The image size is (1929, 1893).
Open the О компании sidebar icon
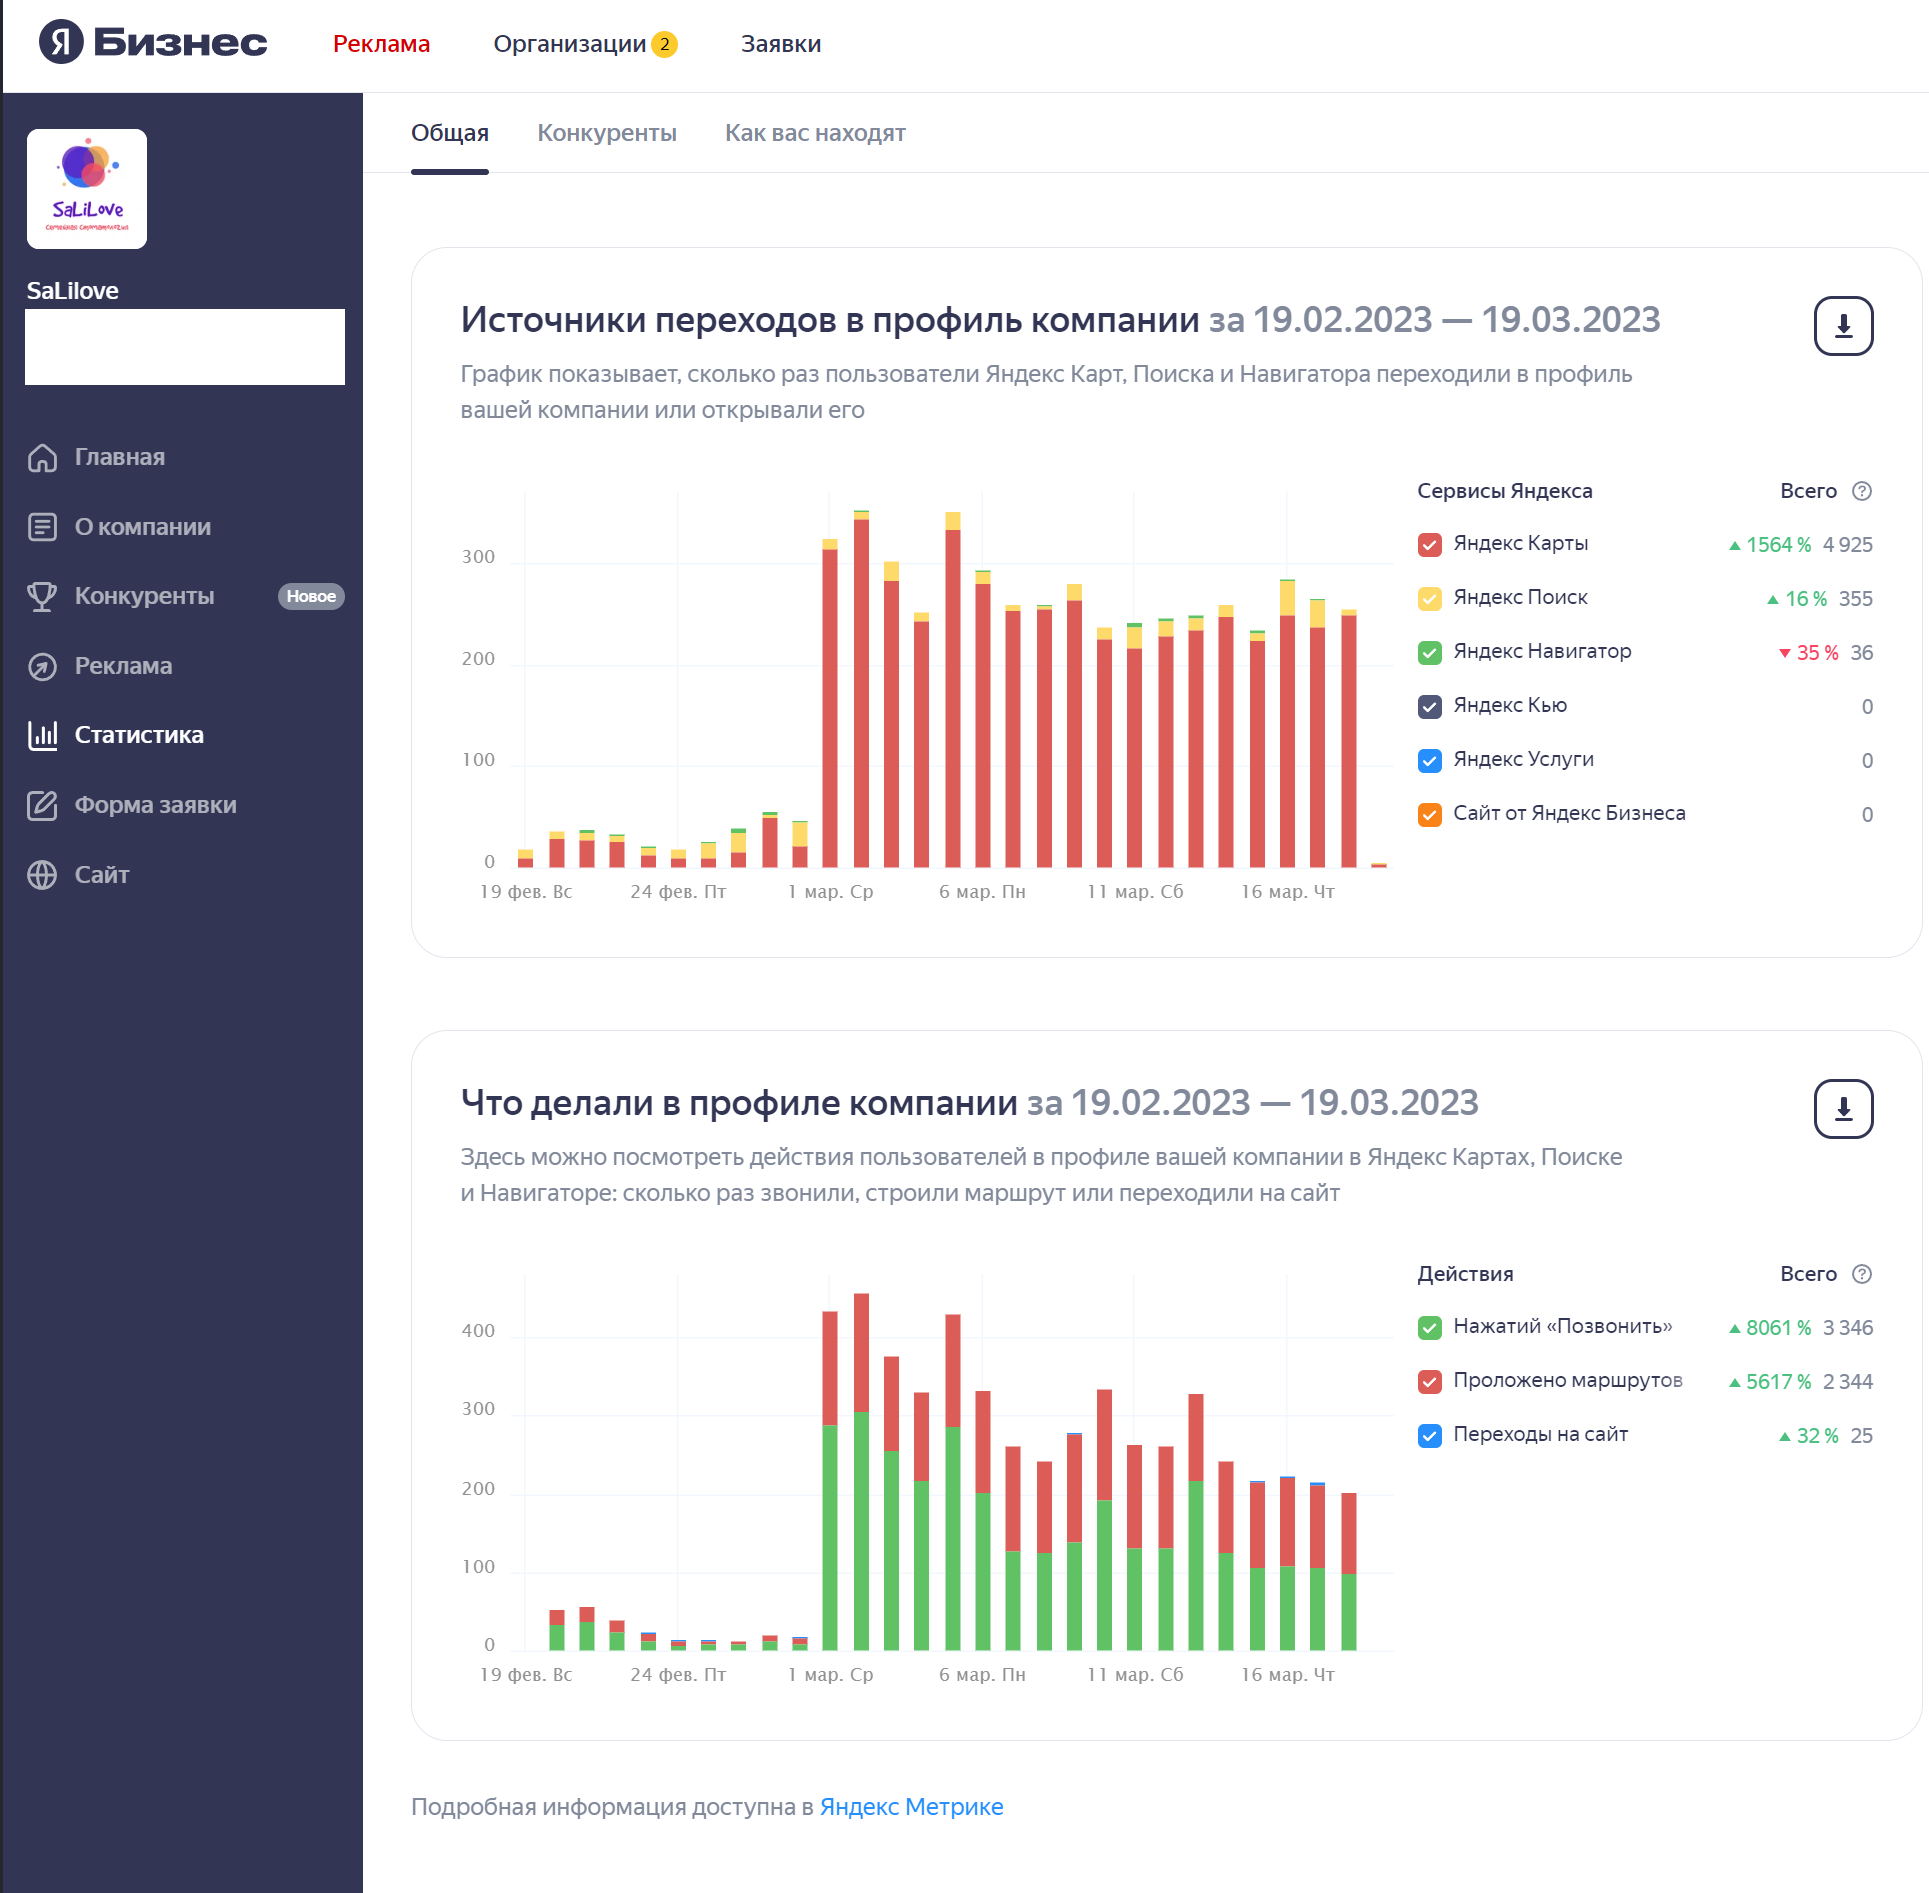(42, 527)
